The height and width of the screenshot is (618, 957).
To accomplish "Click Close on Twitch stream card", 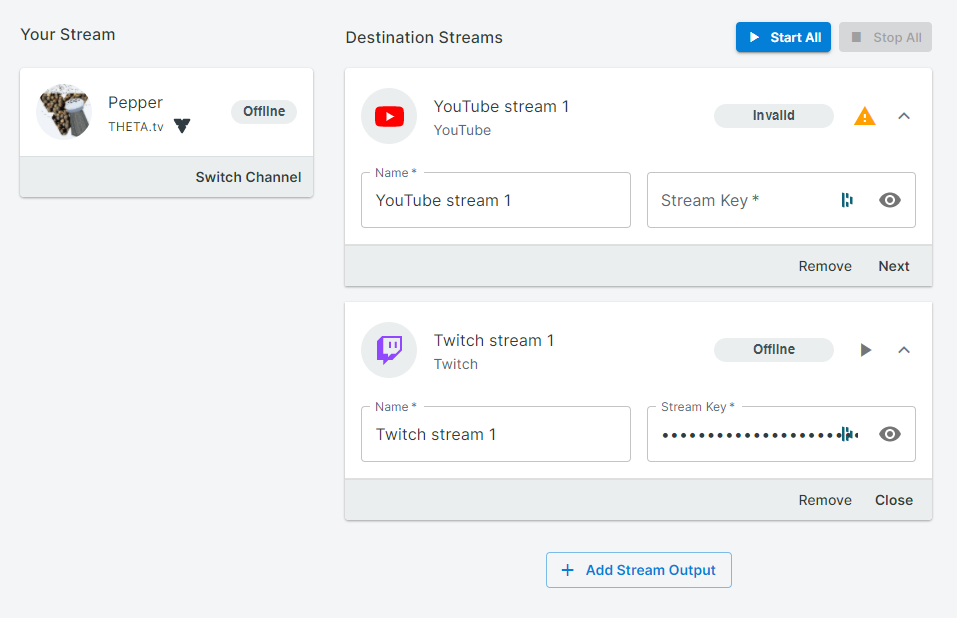I will (x=894, y=500).
